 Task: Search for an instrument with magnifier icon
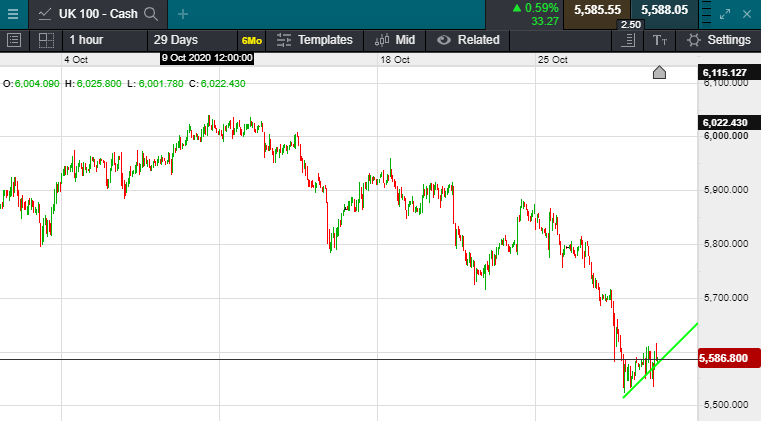[151, 14]
